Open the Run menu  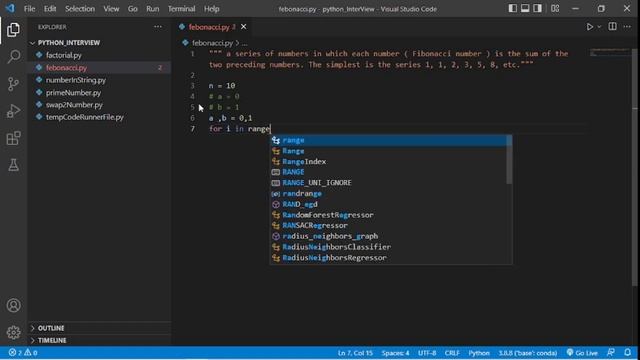[x=153, y=9]
